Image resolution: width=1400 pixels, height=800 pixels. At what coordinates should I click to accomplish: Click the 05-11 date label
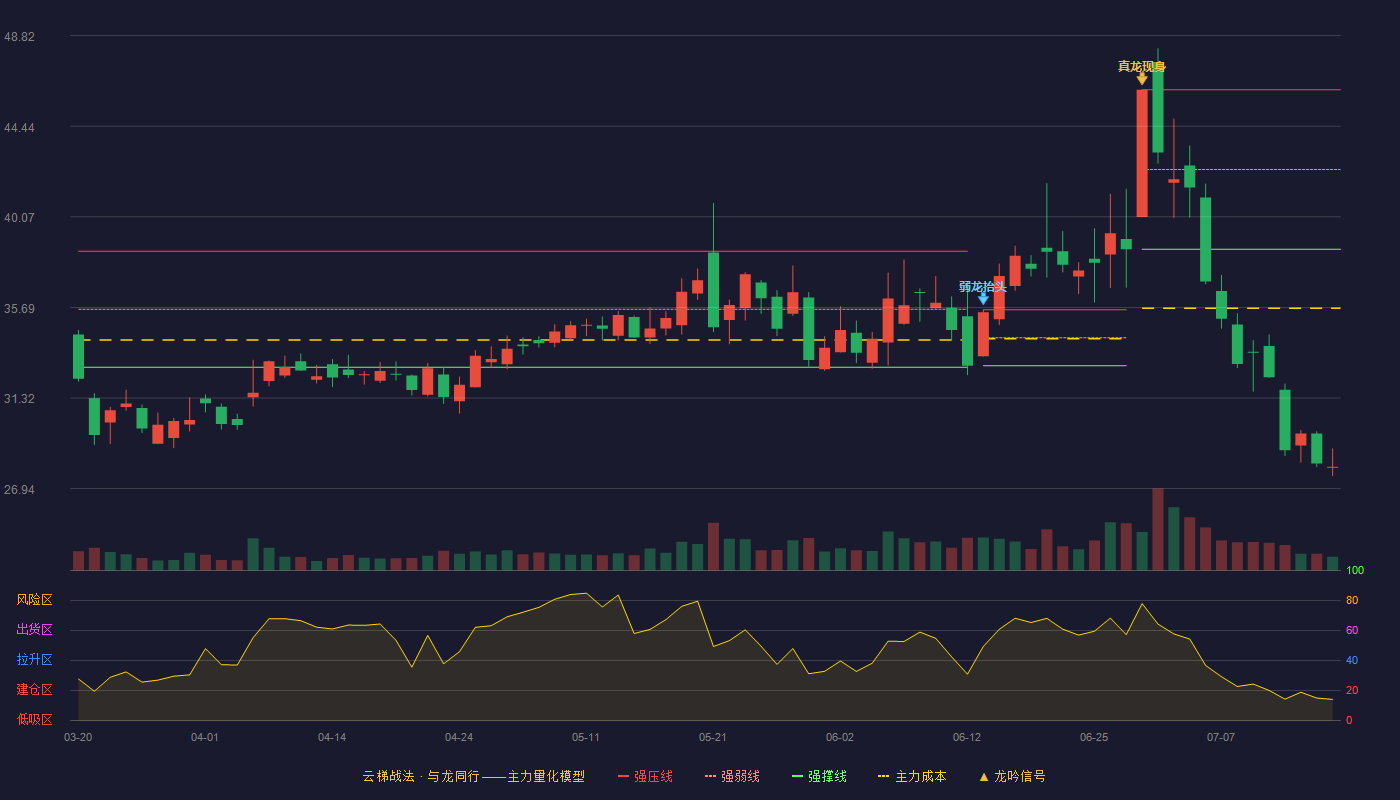coord(586,737)
